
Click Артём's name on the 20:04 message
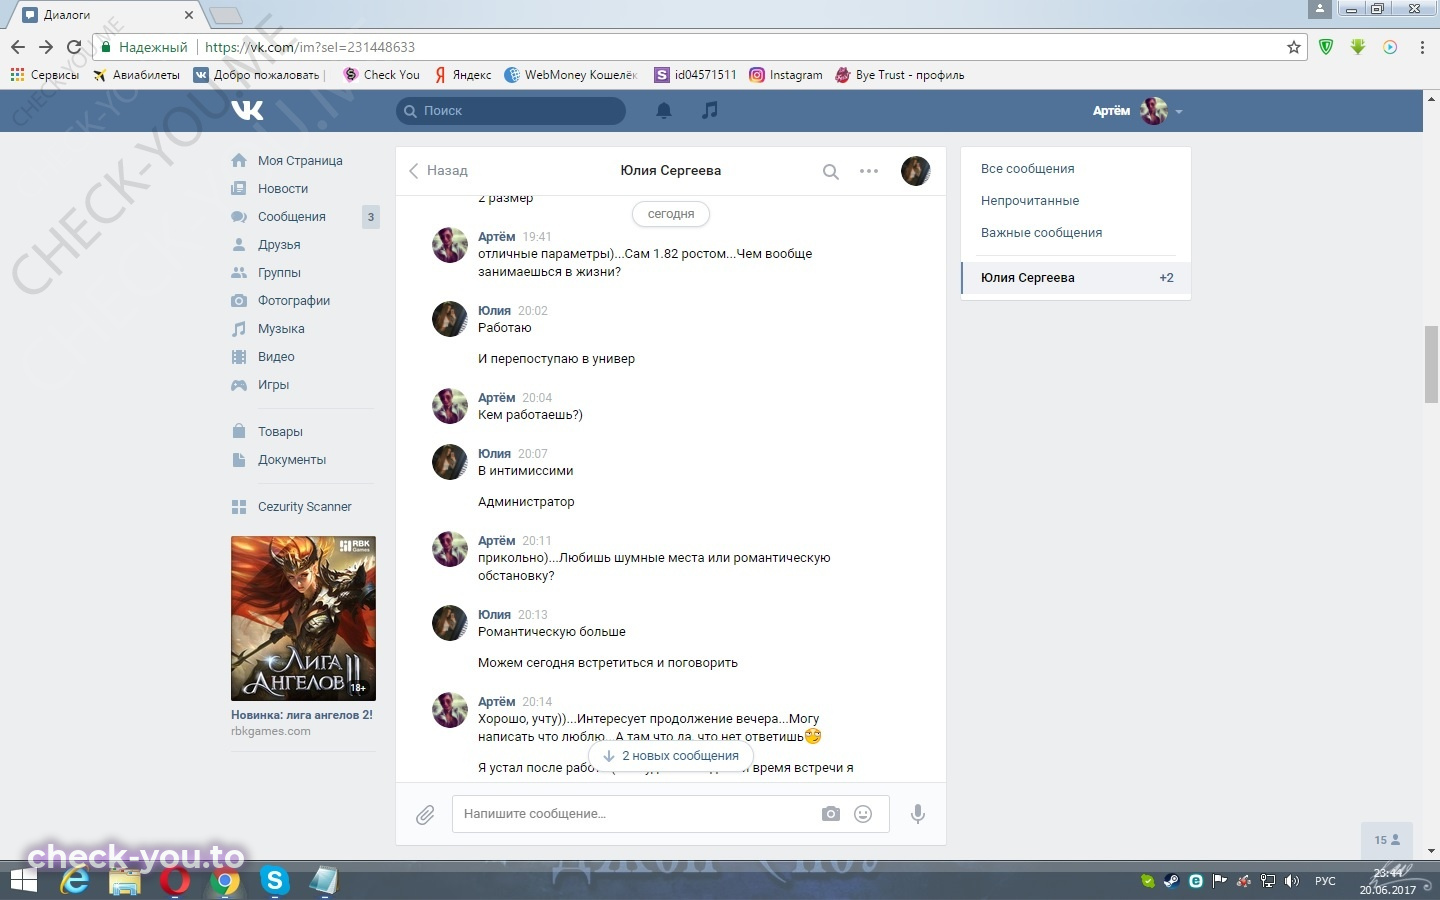point(496,398)
